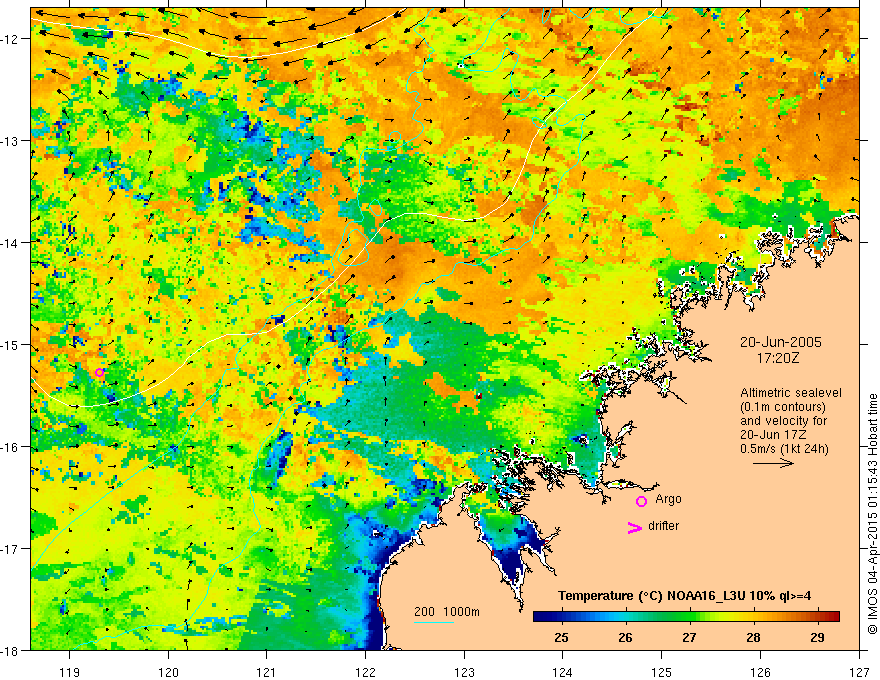Click the longitude axis label 119
Viewport: 880px width, 680px height.
(x=70, y=672)
